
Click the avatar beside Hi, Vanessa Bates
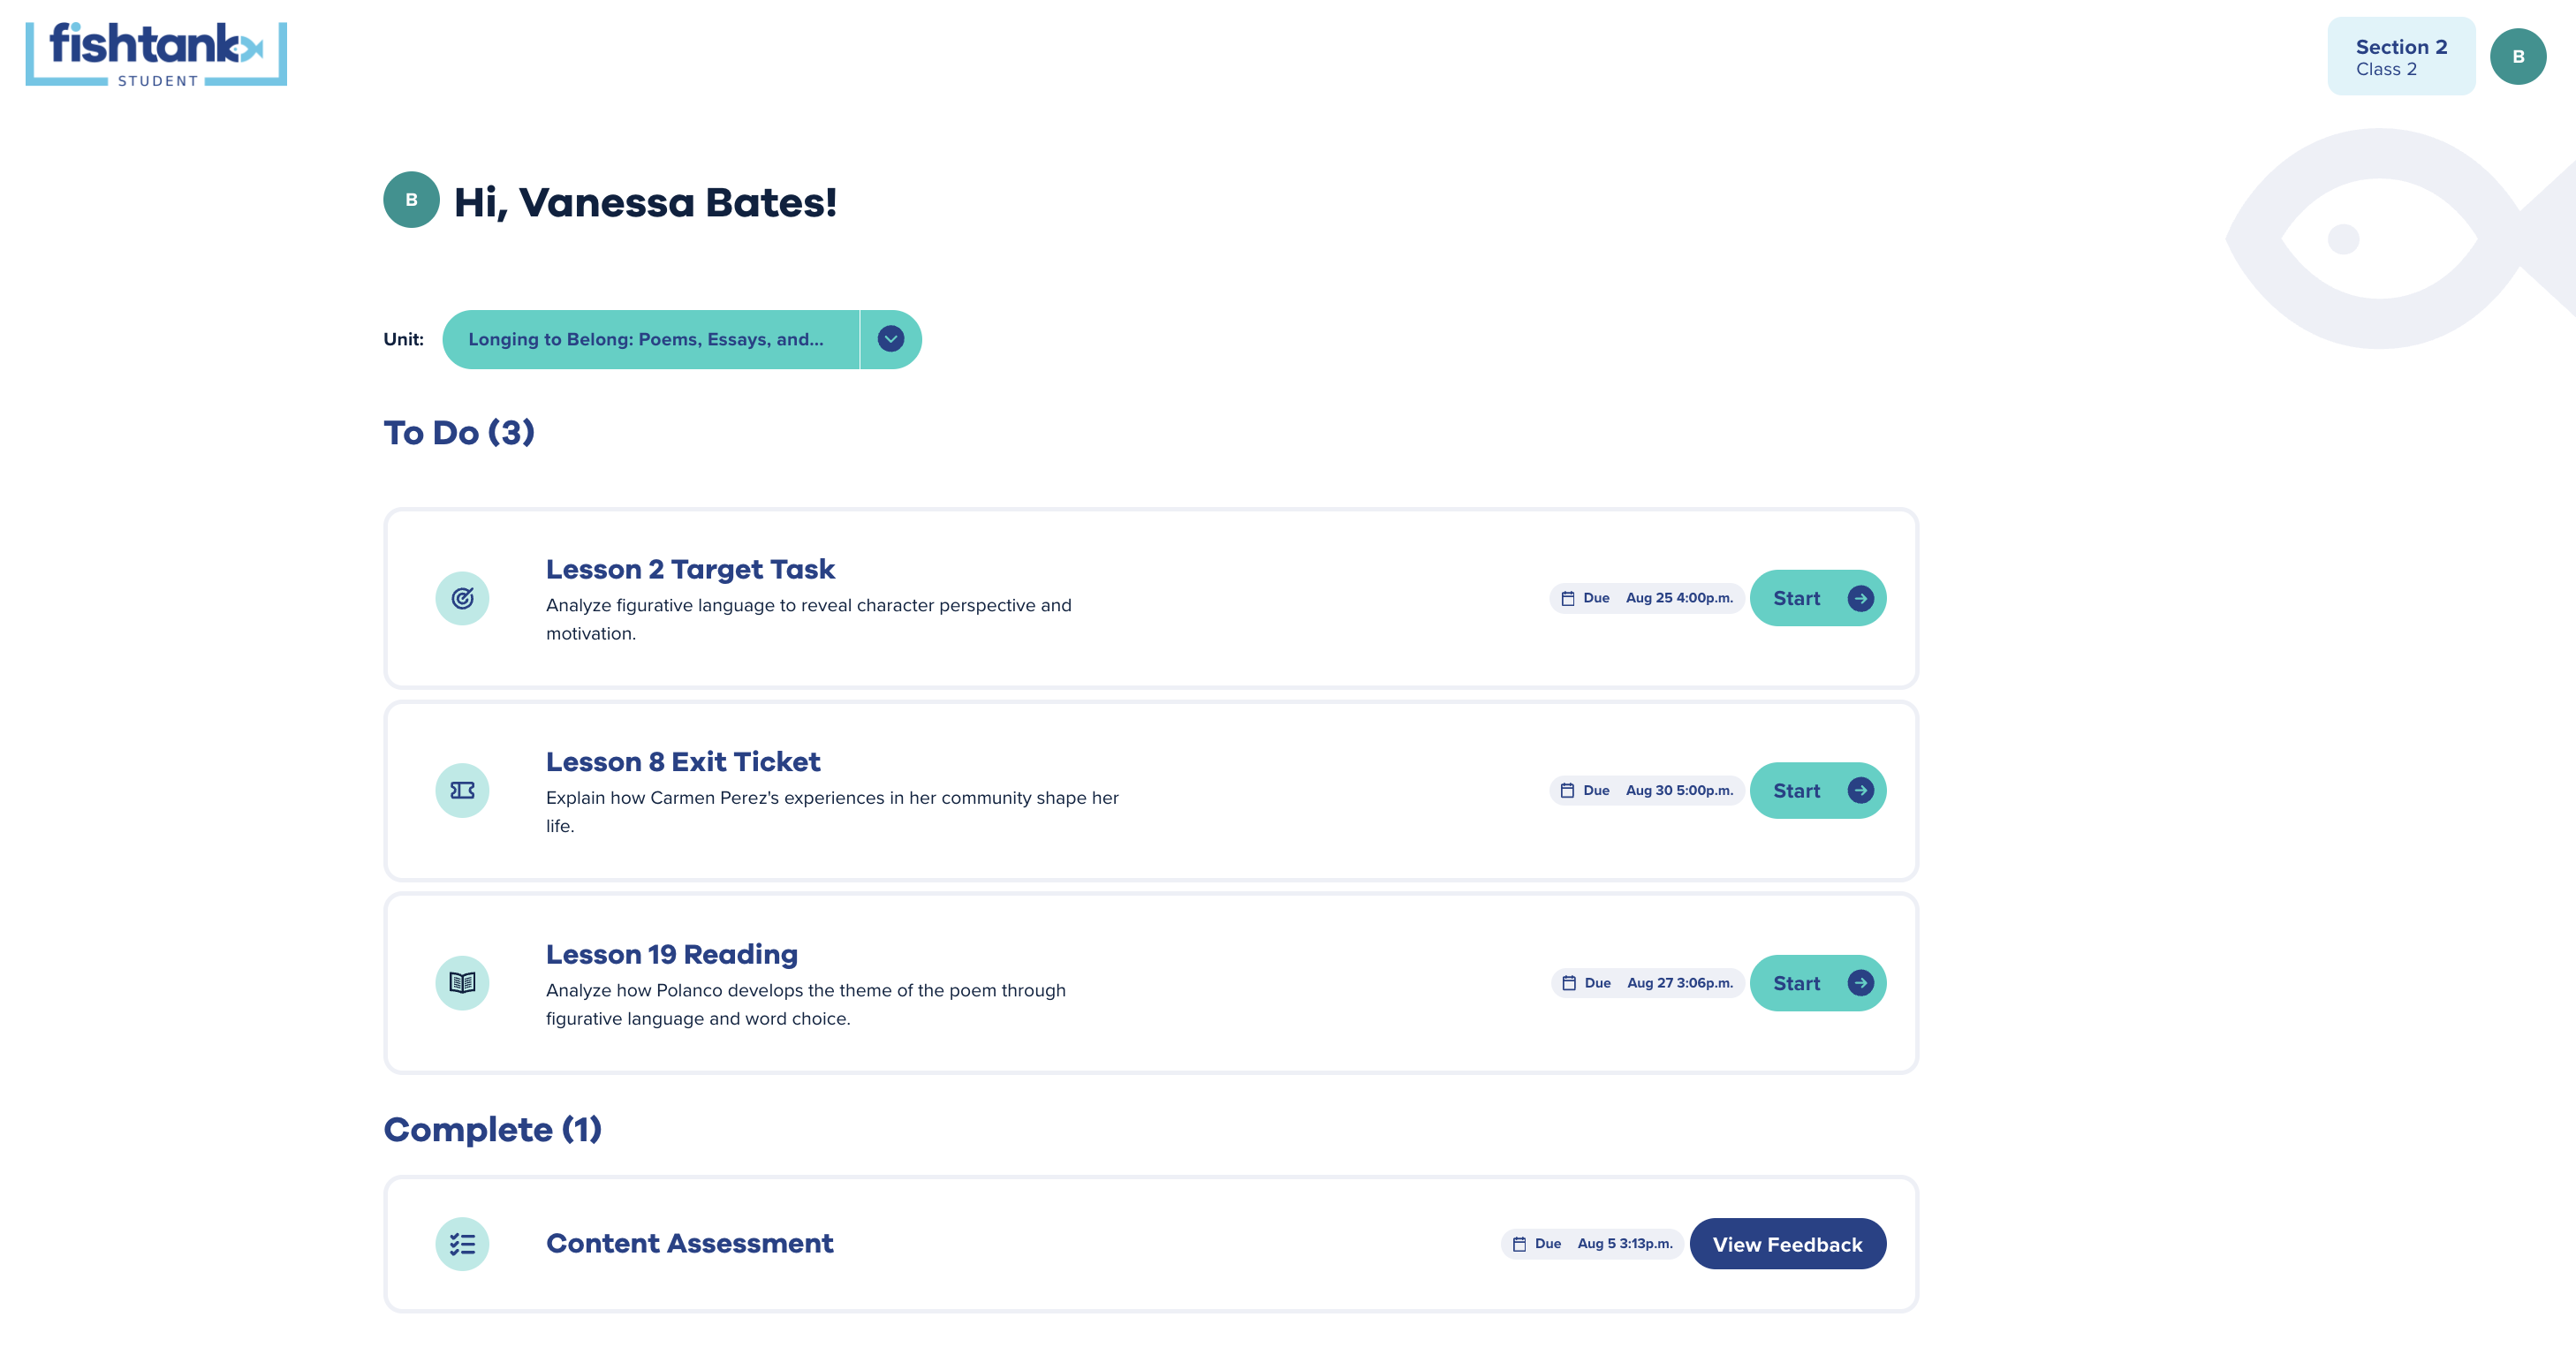pos(411,200)
